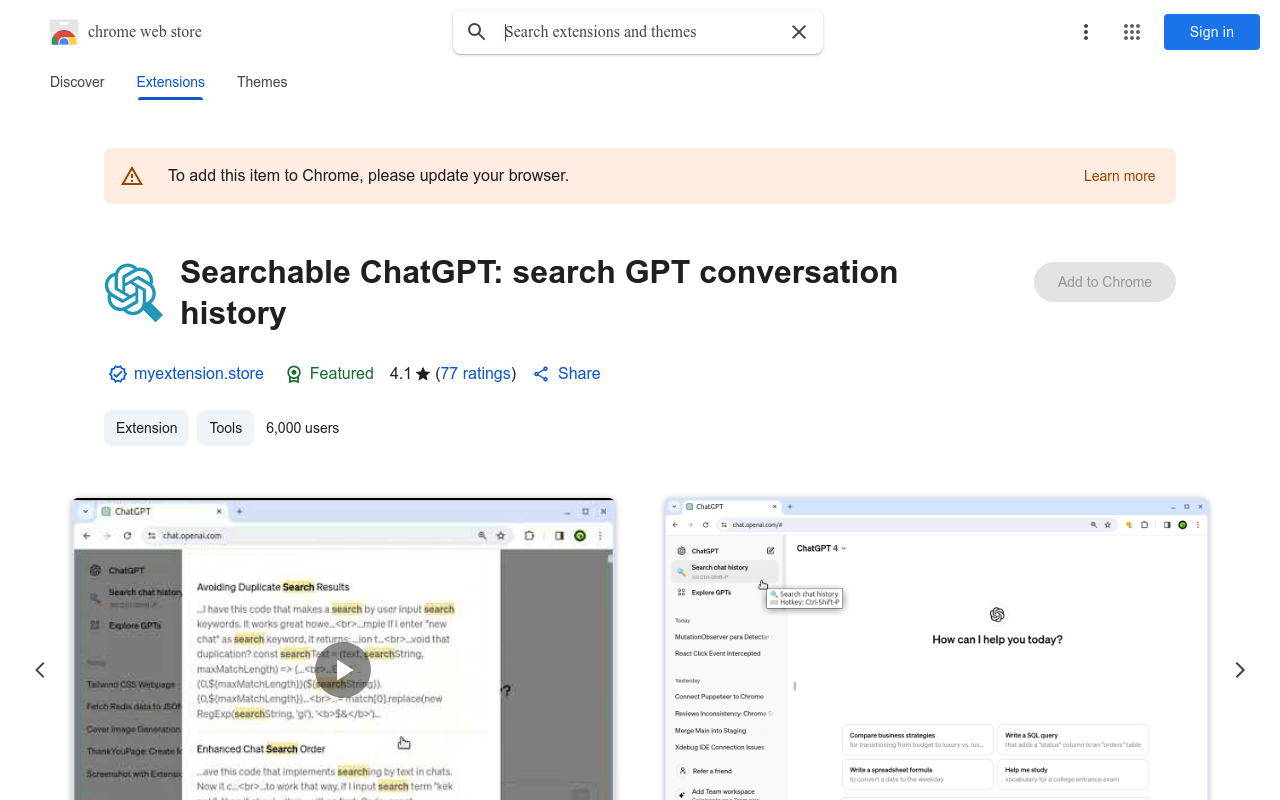Focus the Search extensions and themes field
Image resolution: width=1280 pixels, height=800 pixels.
(640, 32)
